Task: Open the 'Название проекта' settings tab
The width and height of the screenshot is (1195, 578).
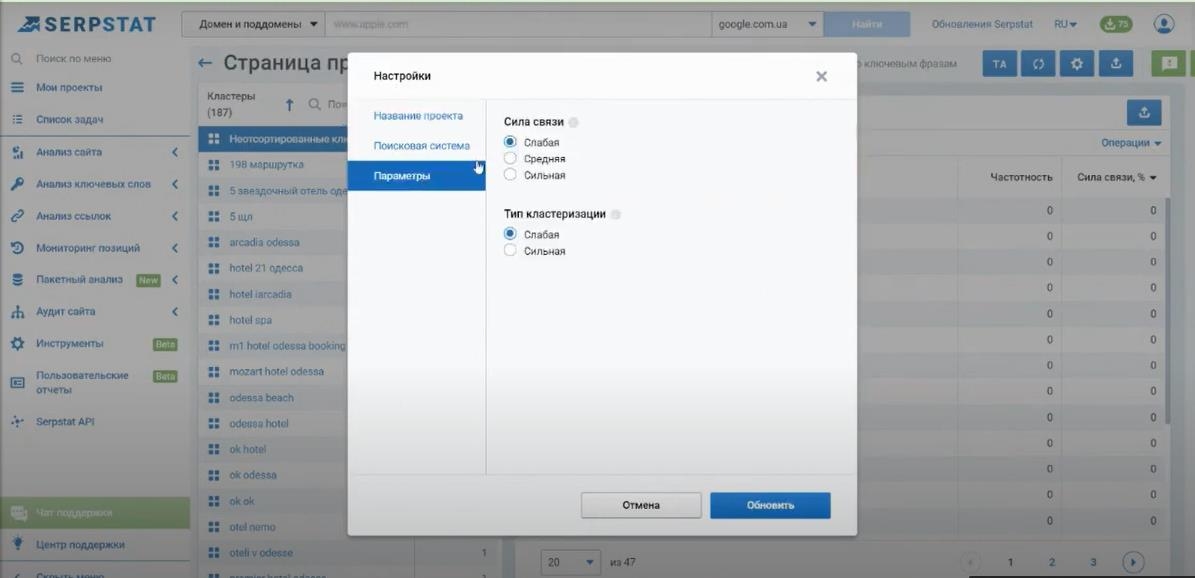Action: [x=417, y=116]
